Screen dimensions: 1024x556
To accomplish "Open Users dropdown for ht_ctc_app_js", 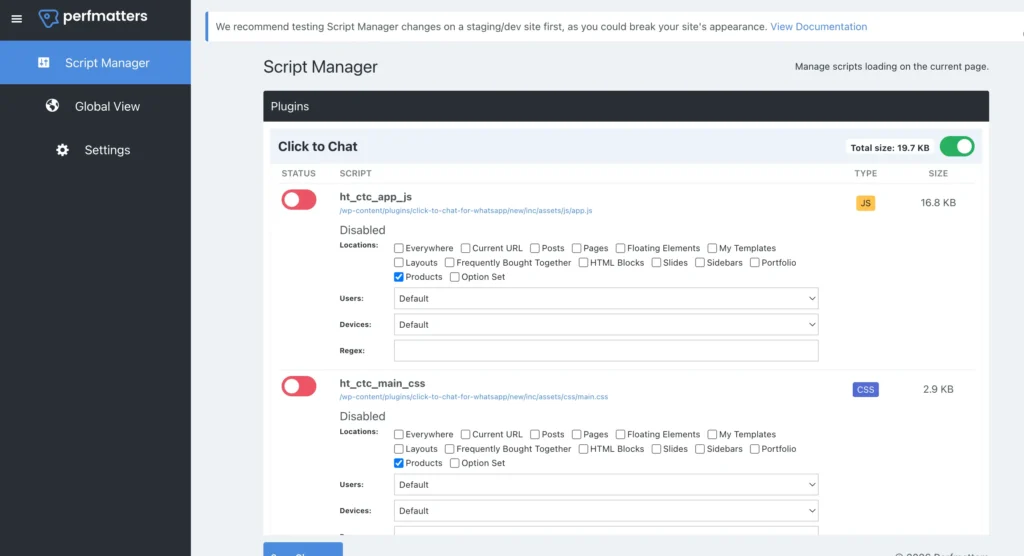I will [x=606, y=299].
